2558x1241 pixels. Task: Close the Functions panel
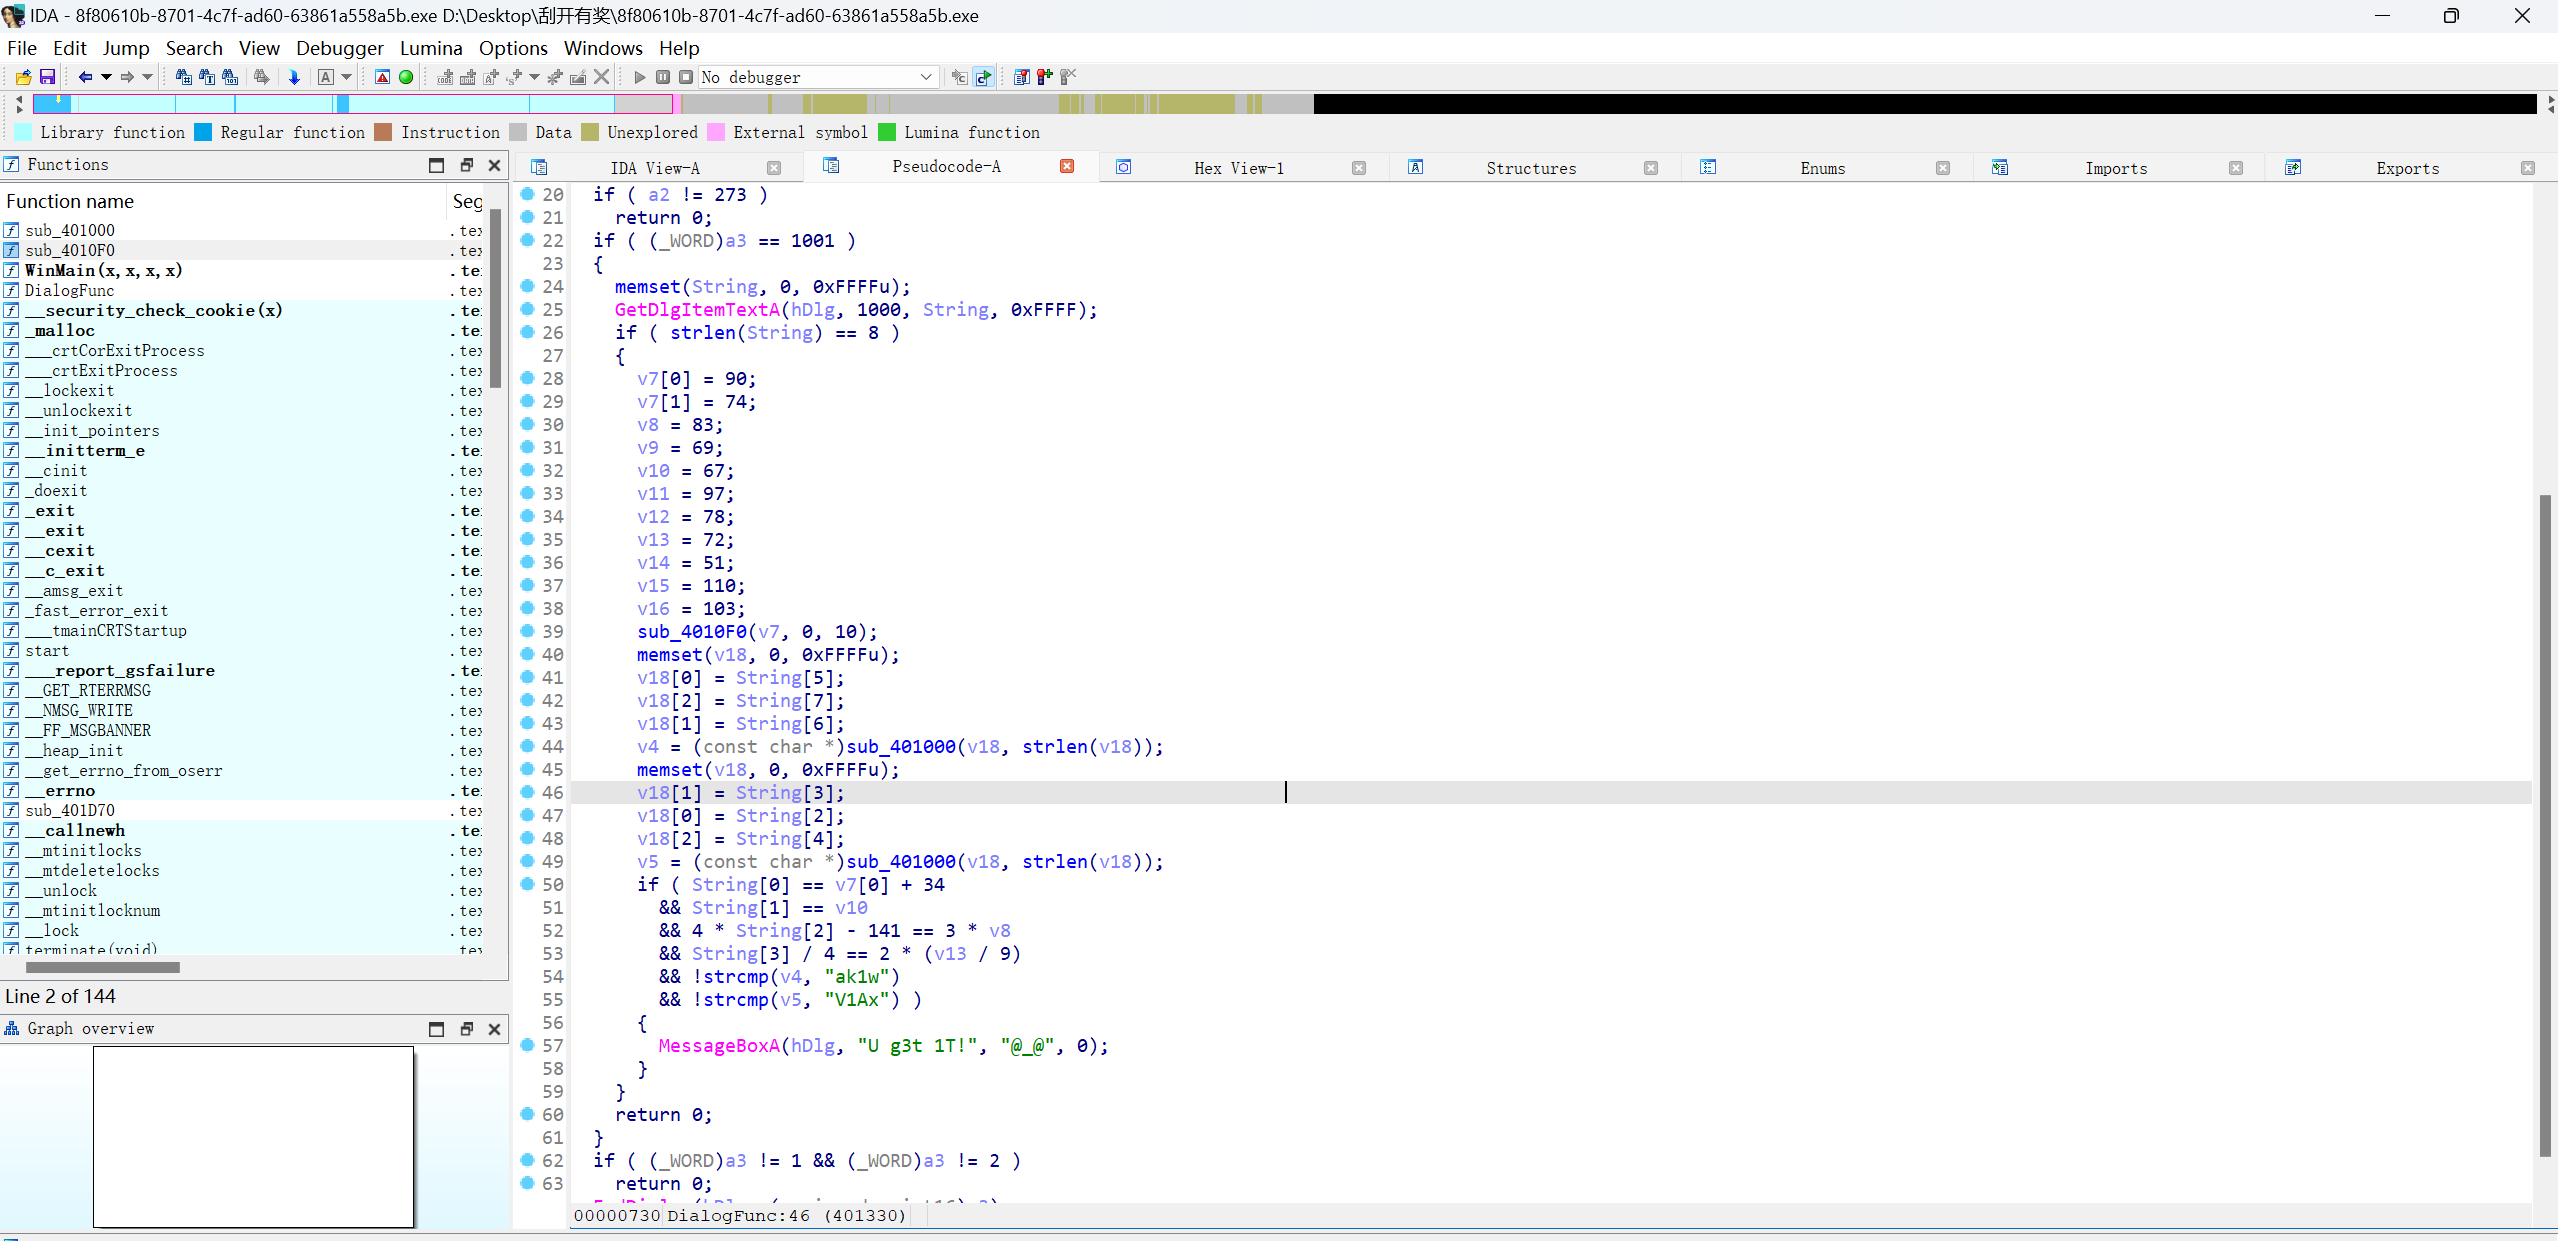tap(494, 165)
